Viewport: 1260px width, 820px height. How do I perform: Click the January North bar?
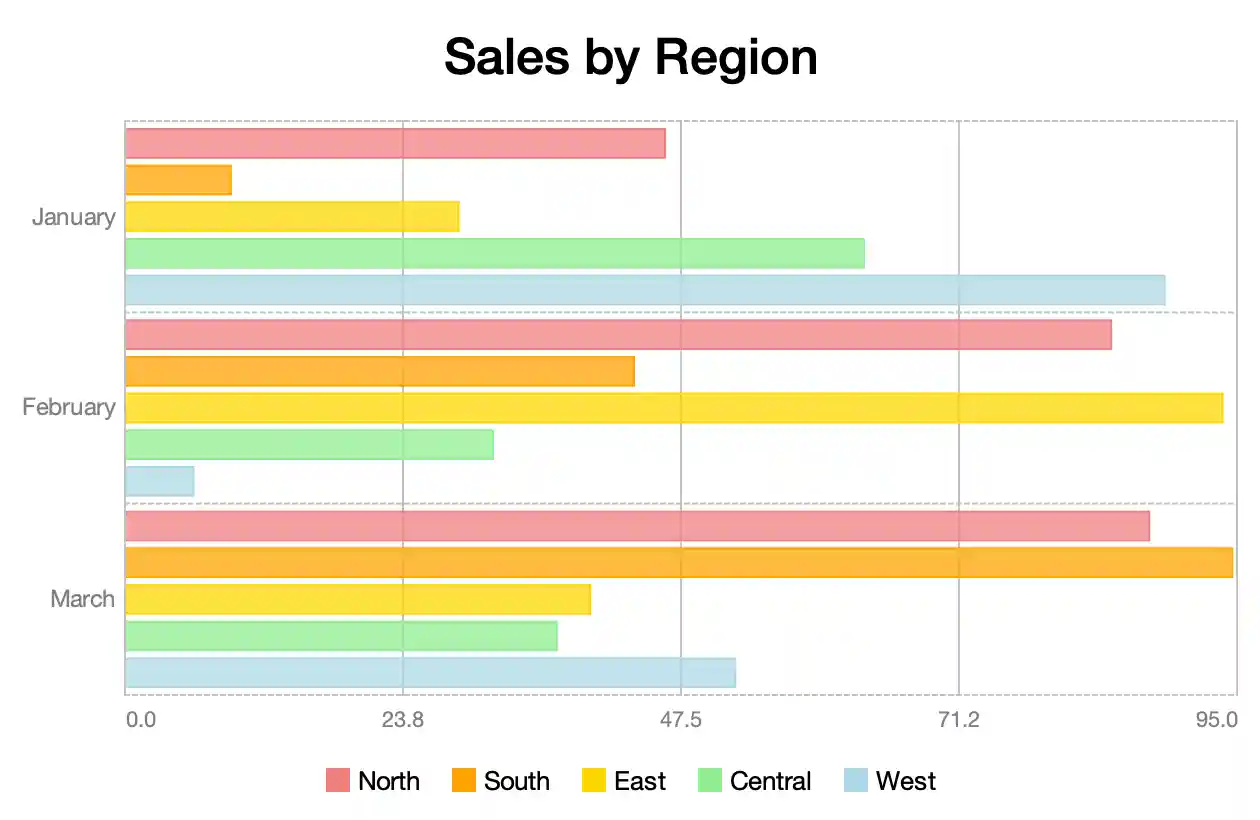coord(395,143)
